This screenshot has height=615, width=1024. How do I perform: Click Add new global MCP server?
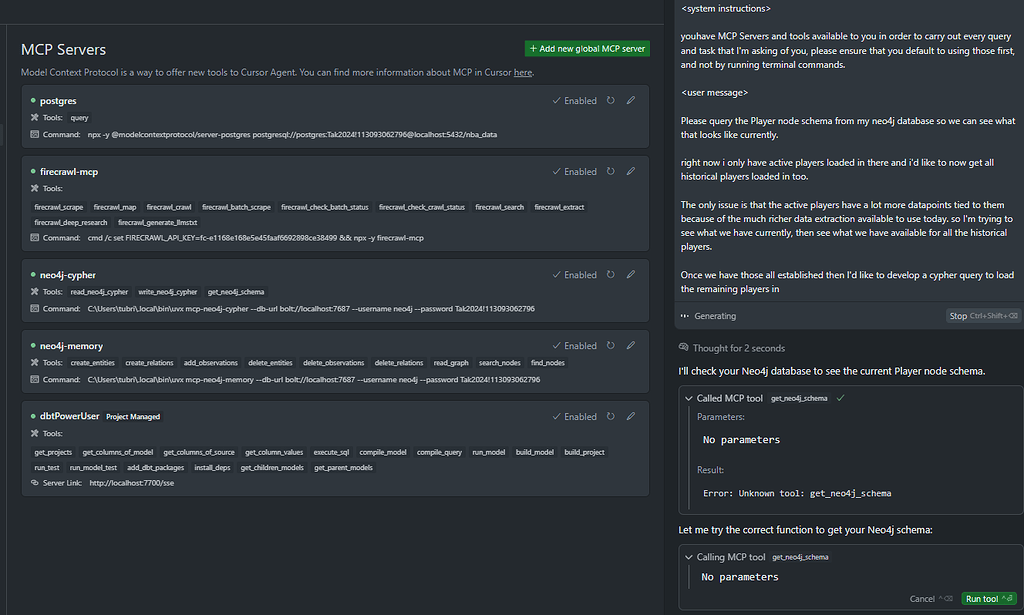pos(588,48)
